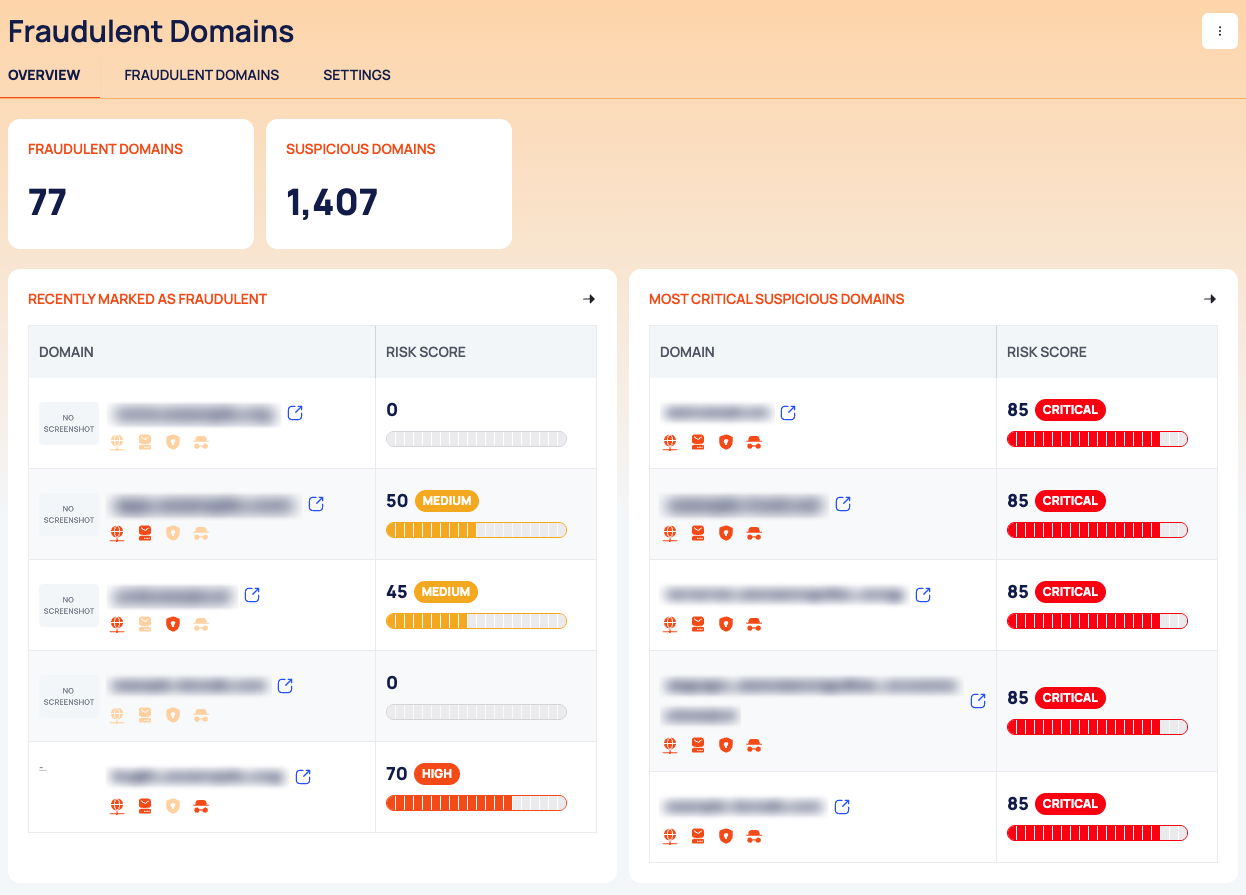Click the CRITICAL badge in the two-line domain row
The image size is (1246, 895).
(x=1070, y=698)
